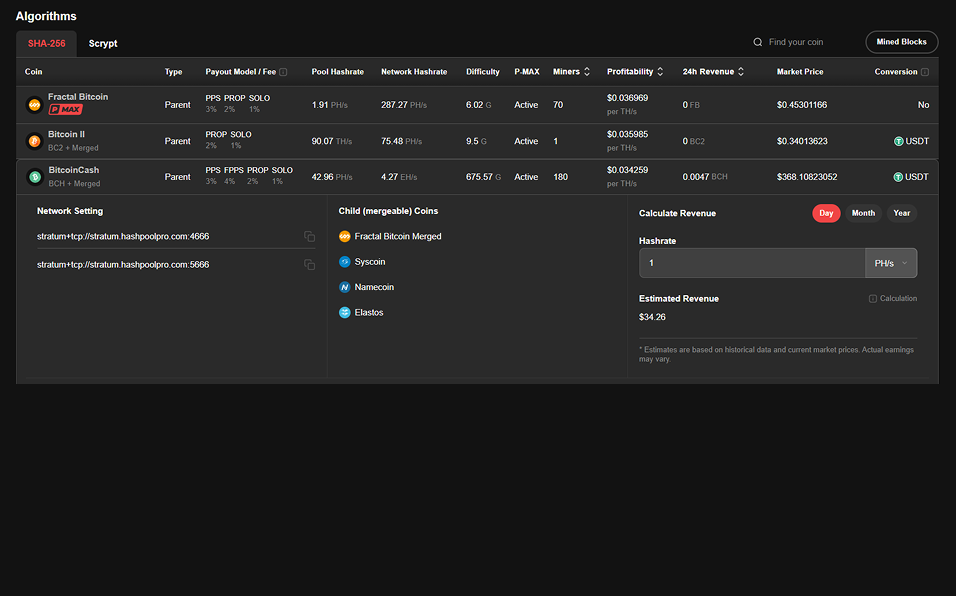956x596 pixels.
Task: Click the $0.34013623 market price
Action: (802, 141)
